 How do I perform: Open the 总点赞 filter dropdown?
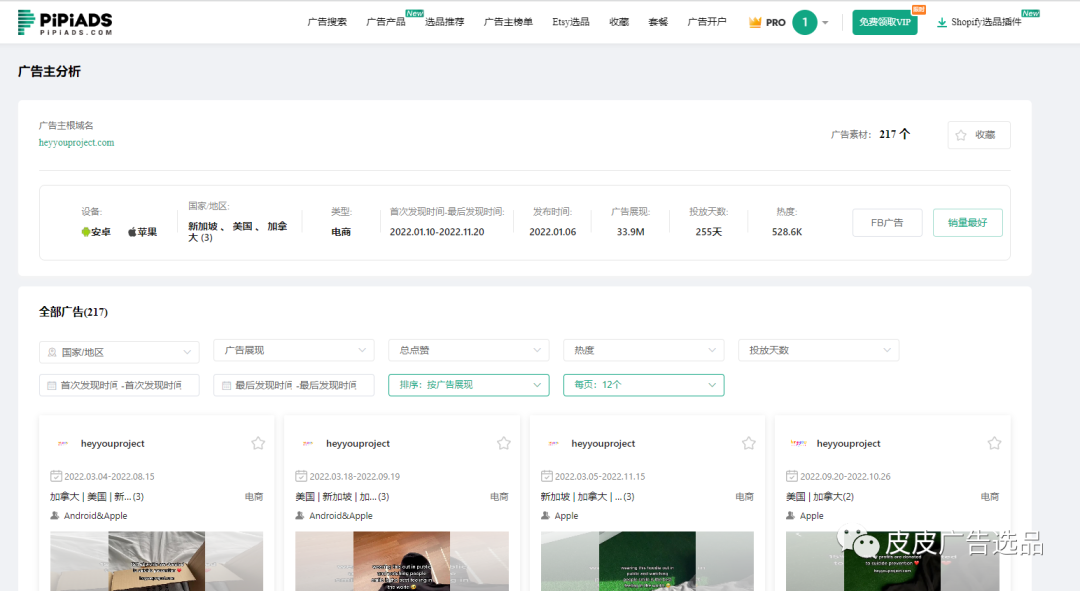coord(468,350)
